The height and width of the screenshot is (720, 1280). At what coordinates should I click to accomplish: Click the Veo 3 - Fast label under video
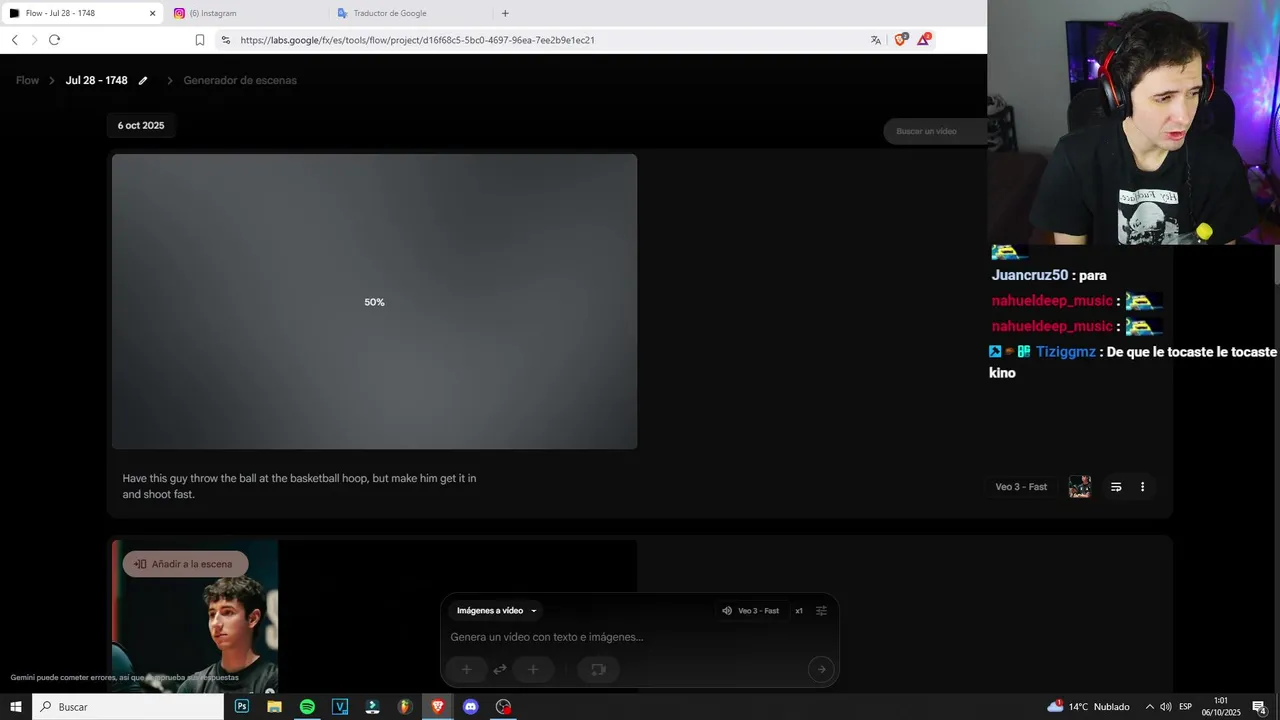pos(1021,487)
